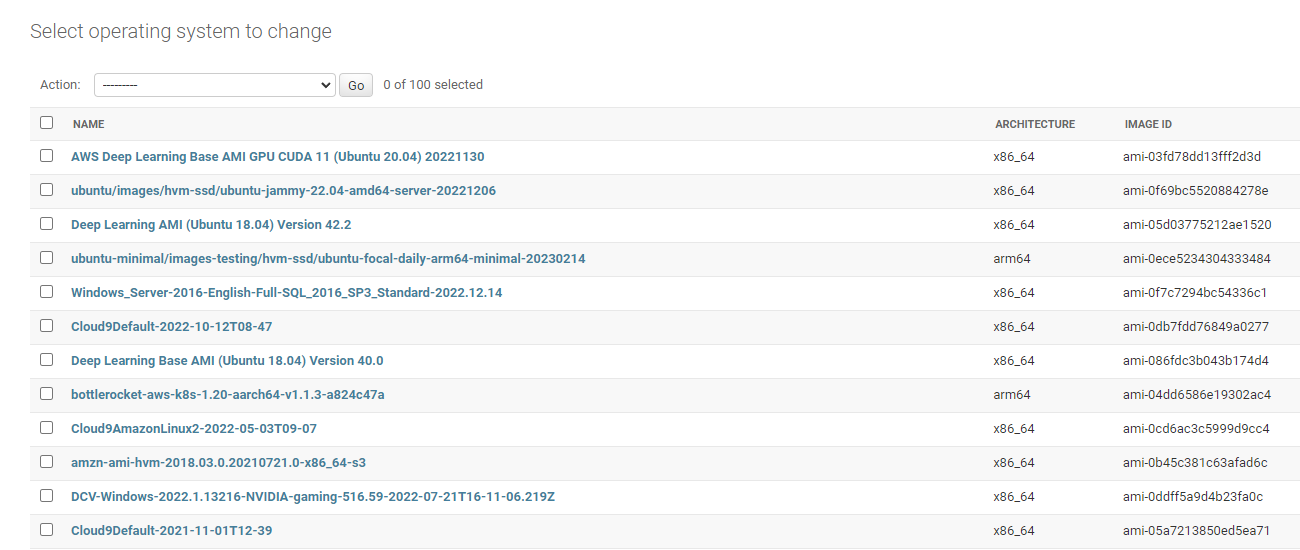The image size is (1300, 550).
Task: Open Cloud9Default-2022-10-12T08-47 link
Action: (171, 327)
